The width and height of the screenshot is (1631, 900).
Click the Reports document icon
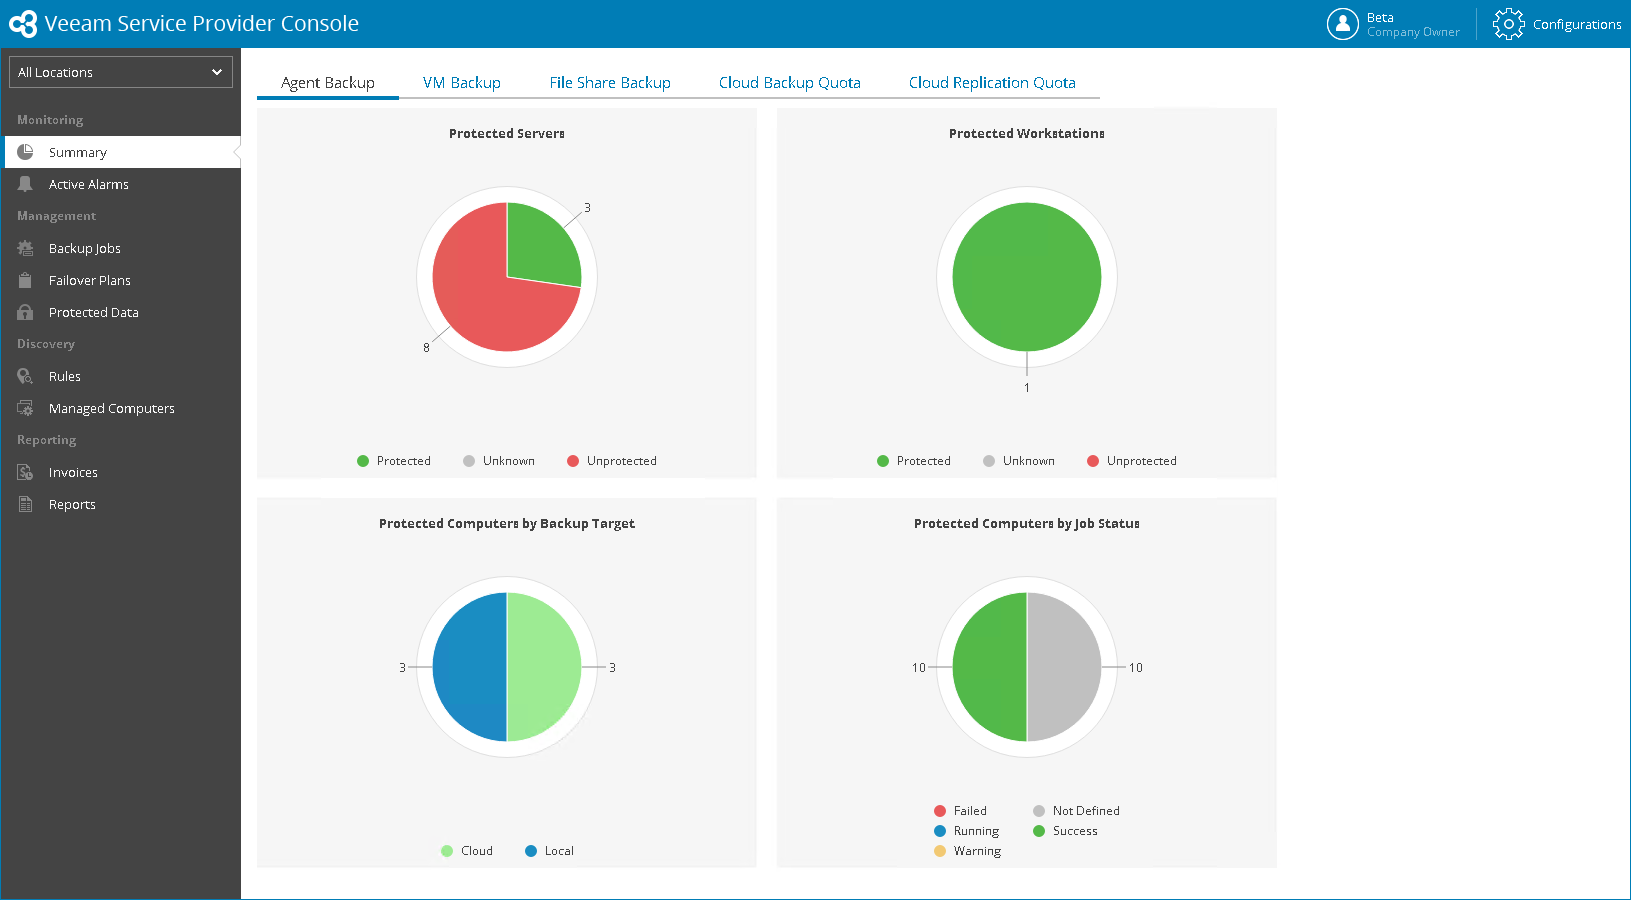(x=25, y=504)
